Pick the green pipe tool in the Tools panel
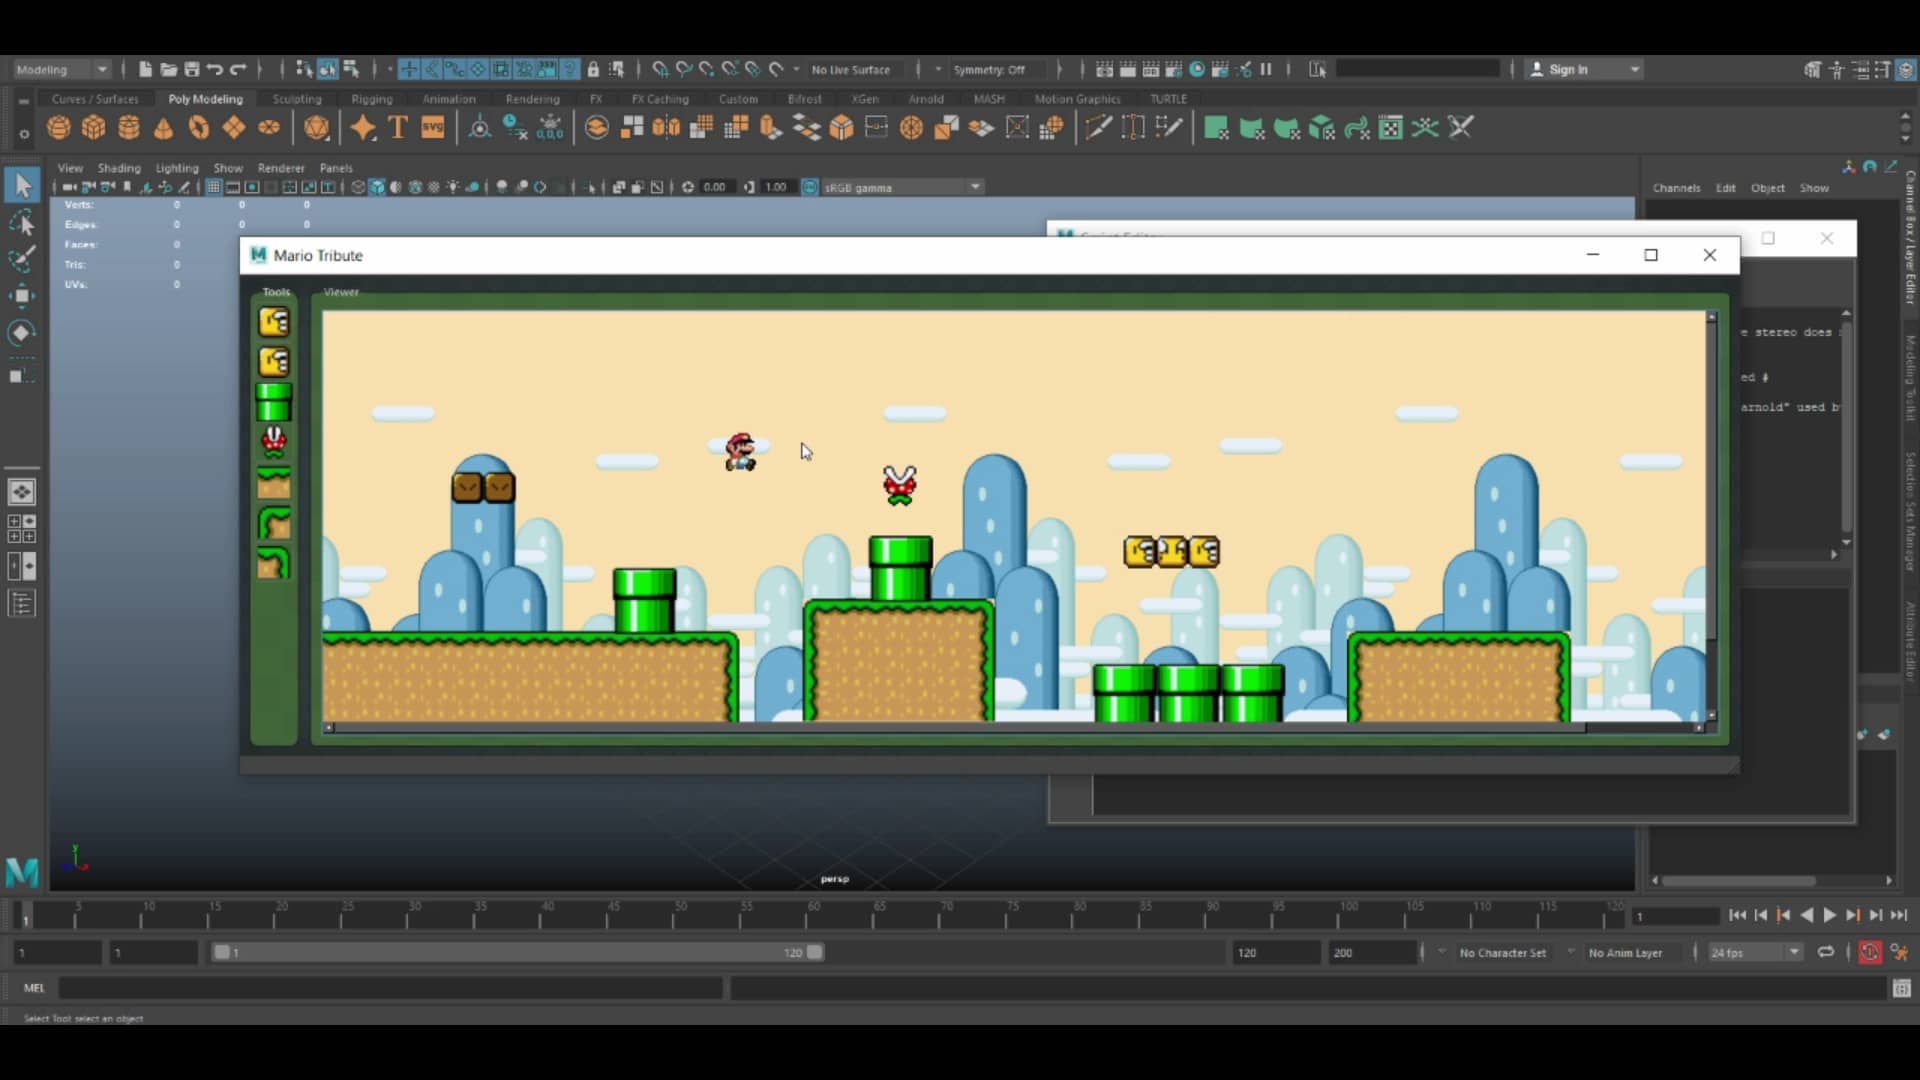The image size is (1920, 1080). coord(274,403)
